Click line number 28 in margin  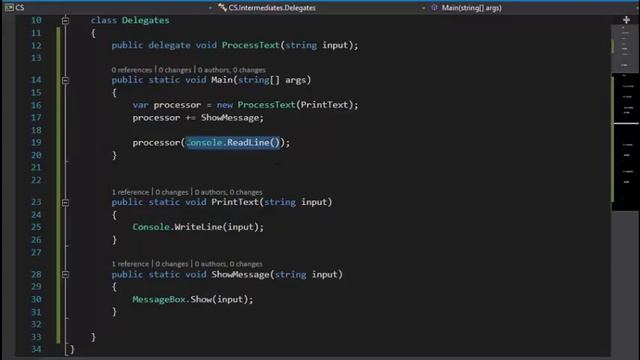click(x=36, y=274)
